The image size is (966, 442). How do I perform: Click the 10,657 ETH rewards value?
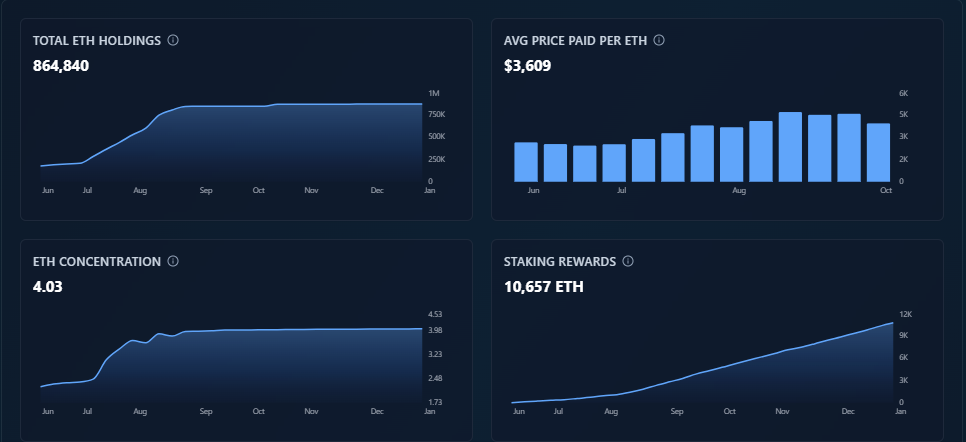click(x=544, y=287)
